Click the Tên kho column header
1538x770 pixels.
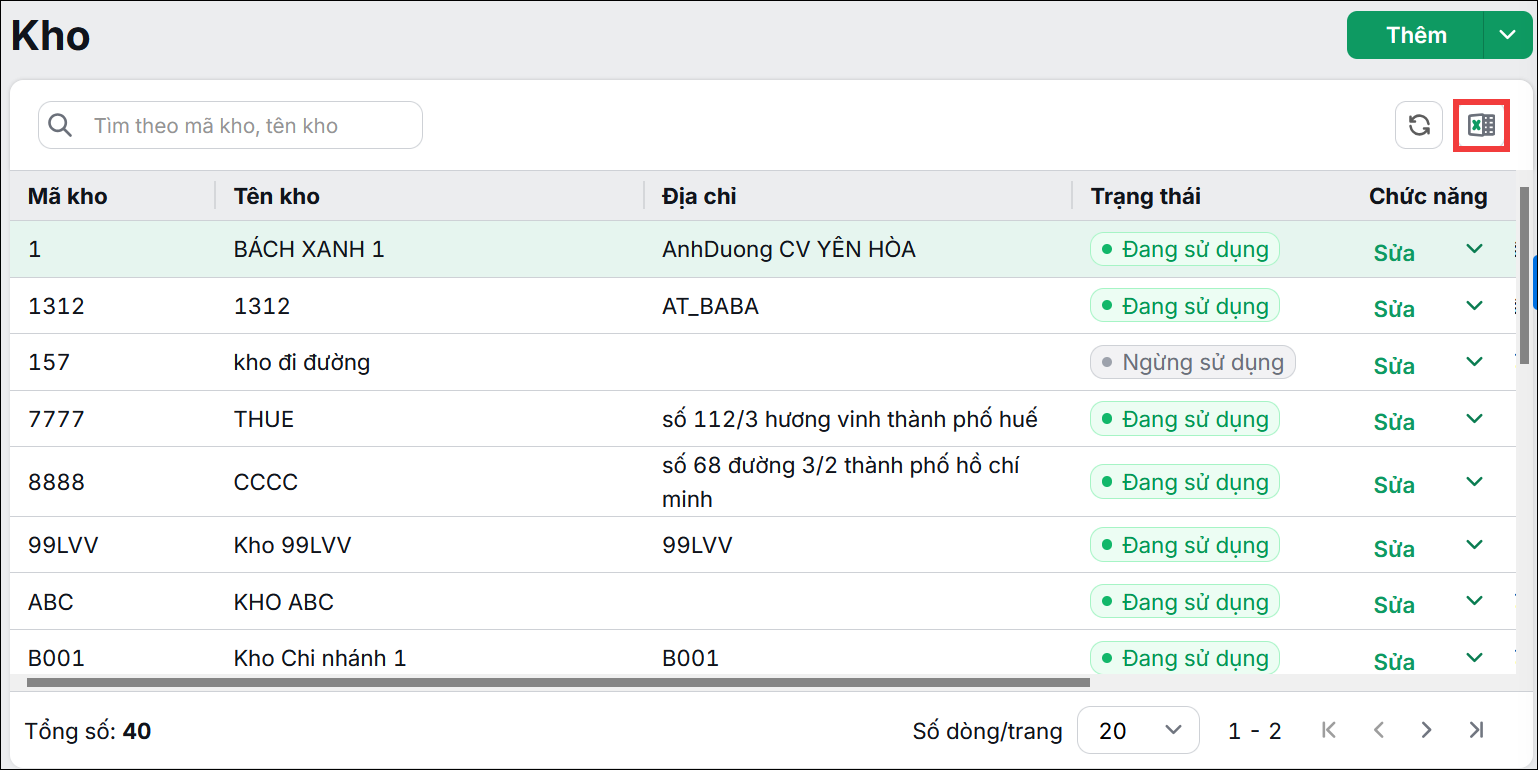(277, 196)
